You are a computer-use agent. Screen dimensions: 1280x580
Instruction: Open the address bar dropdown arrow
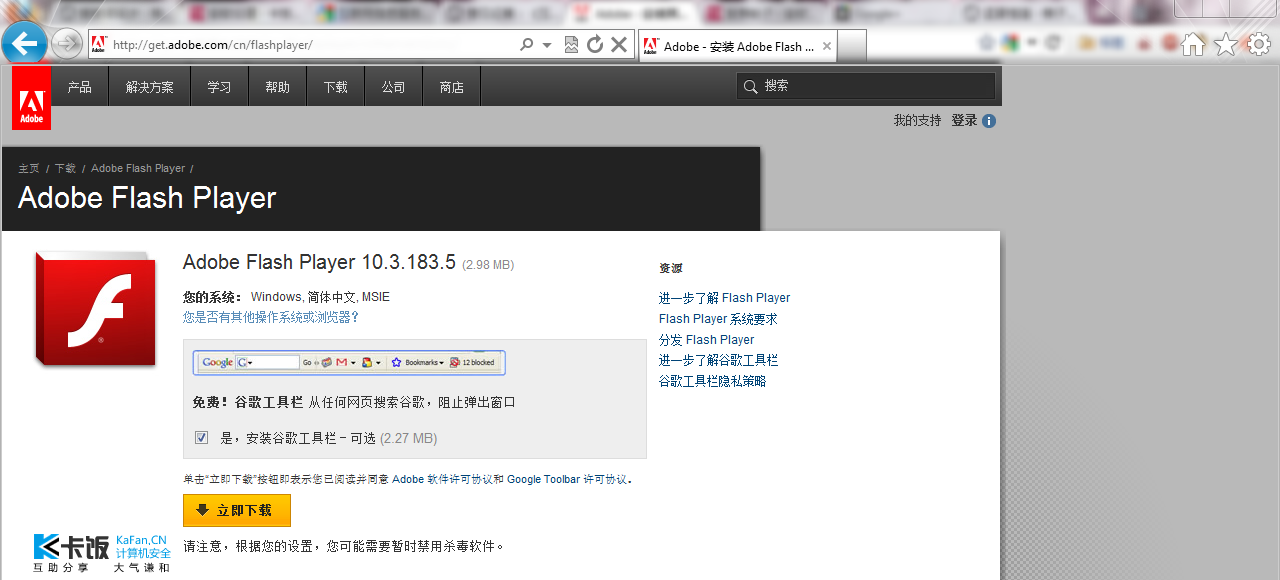pyautogui.click(x=547, y=45)
